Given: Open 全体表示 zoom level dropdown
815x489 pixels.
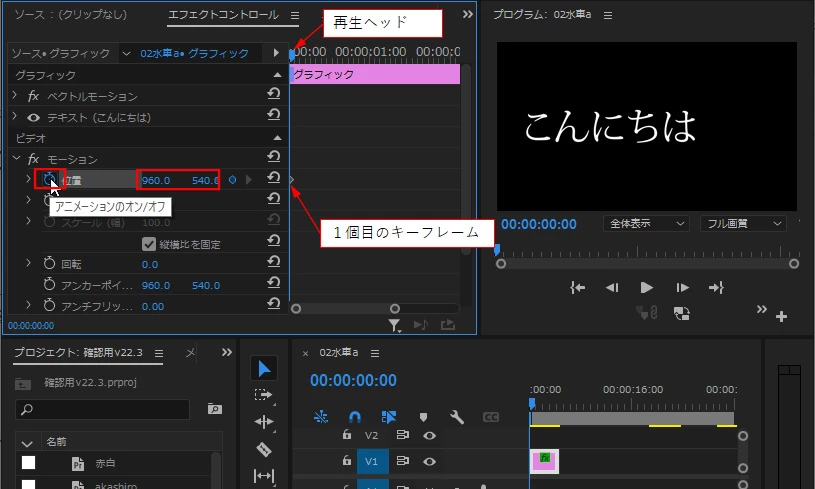Looking at the screenshot, I should 646,223.
